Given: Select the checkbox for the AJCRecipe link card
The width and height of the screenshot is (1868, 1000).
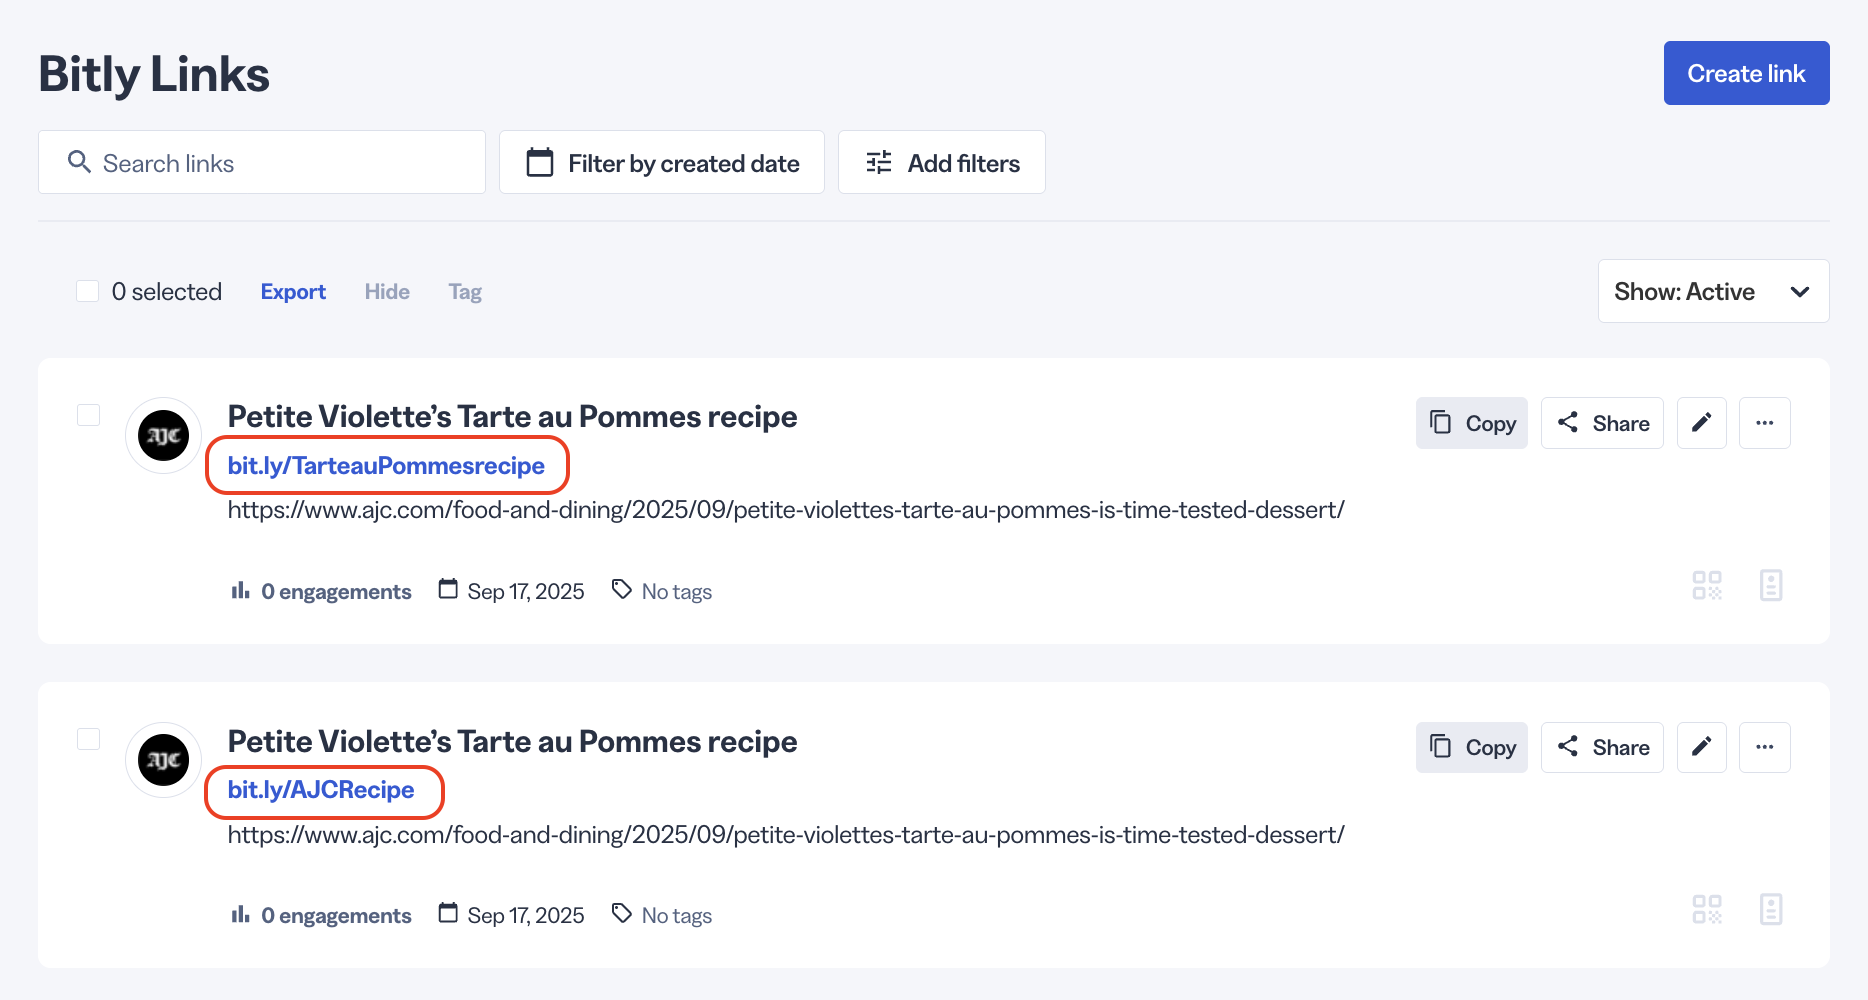Looking at the screenshot, I should point(88,739).
